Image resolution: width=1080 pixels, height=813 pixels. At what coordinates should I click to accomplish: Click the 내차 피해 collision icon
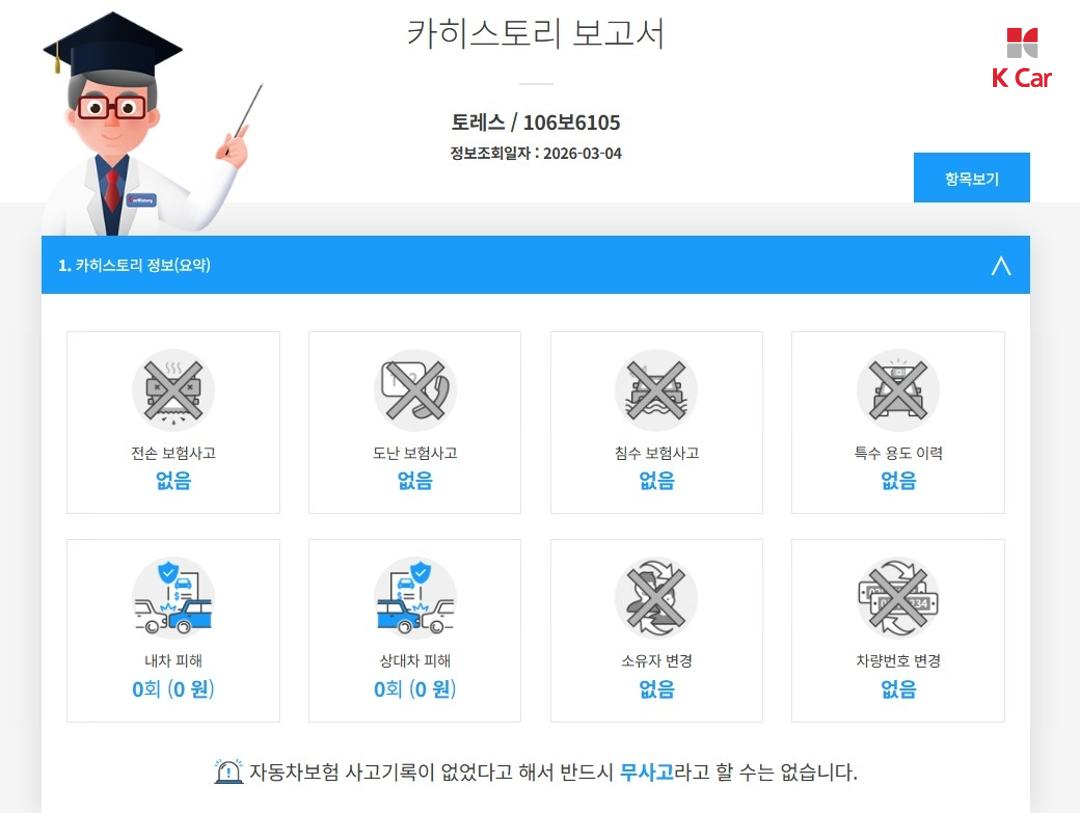(174, 598)
